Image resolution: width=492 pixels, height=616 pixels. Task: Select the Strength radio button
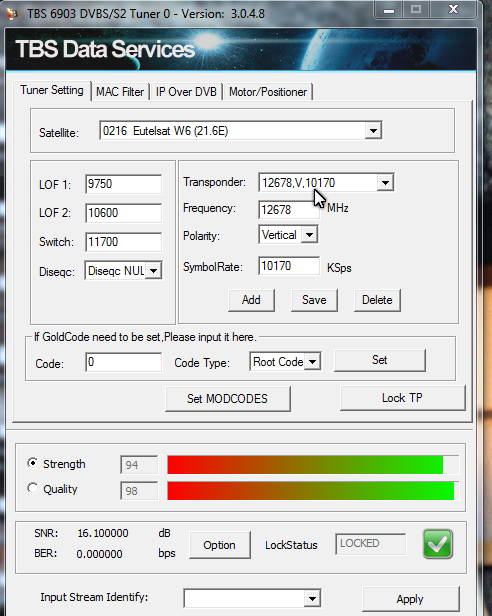[x=33, y=463]
